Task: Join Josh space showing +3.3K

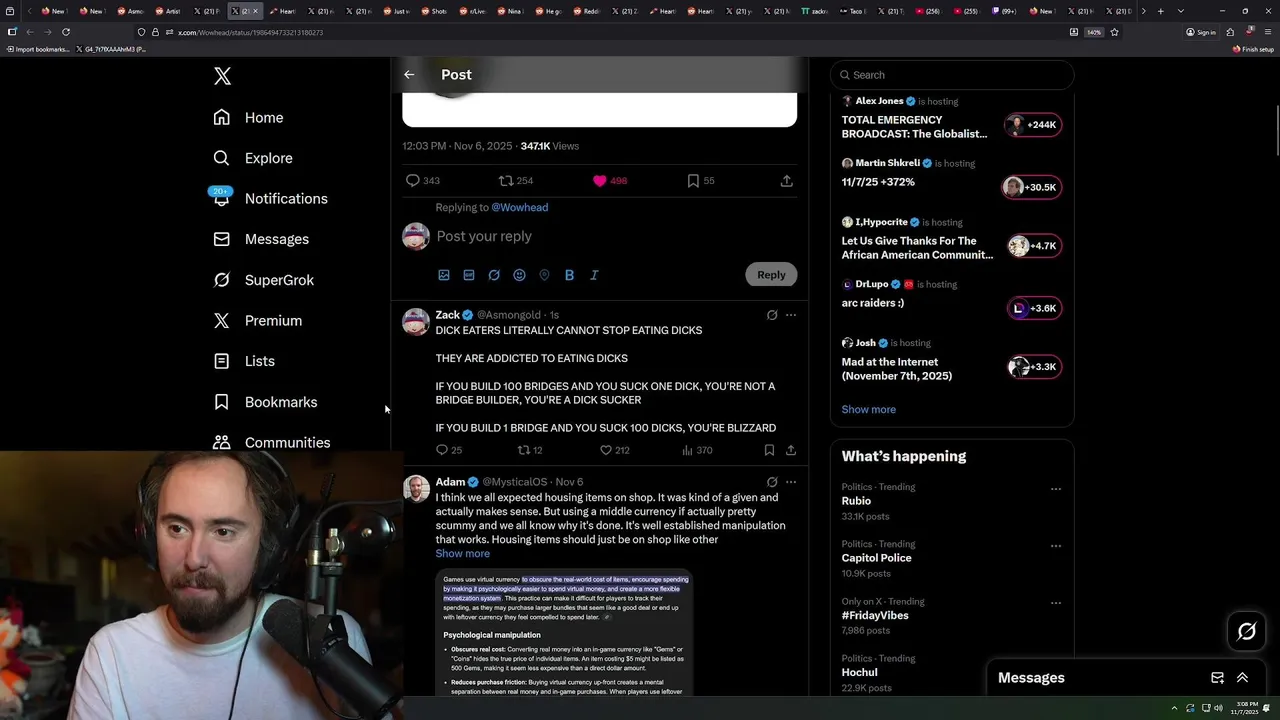Action: pyautogui.click(x=1034, y=367)
